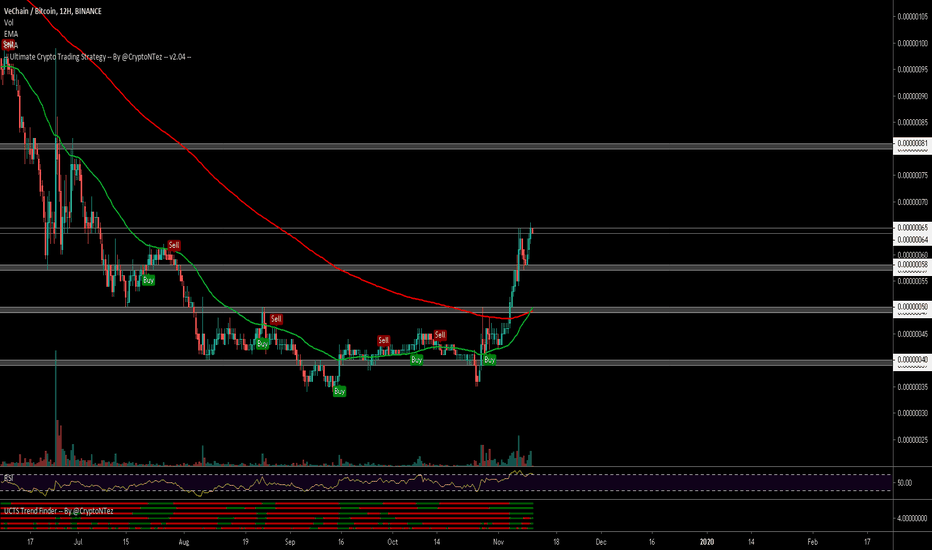Click the 0.00000090 price axis value

[x=912, y=96]
